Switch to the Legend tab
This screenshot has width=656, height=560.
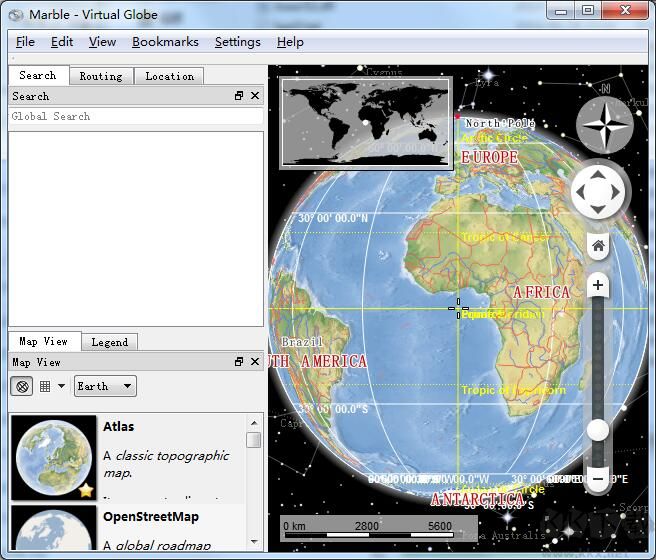(x=109, y=342)
